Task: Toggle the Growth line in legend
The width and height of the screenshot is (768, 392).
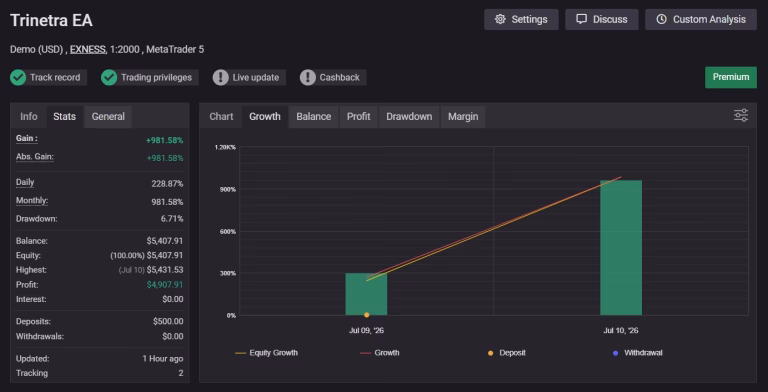Action: (380, 353)
